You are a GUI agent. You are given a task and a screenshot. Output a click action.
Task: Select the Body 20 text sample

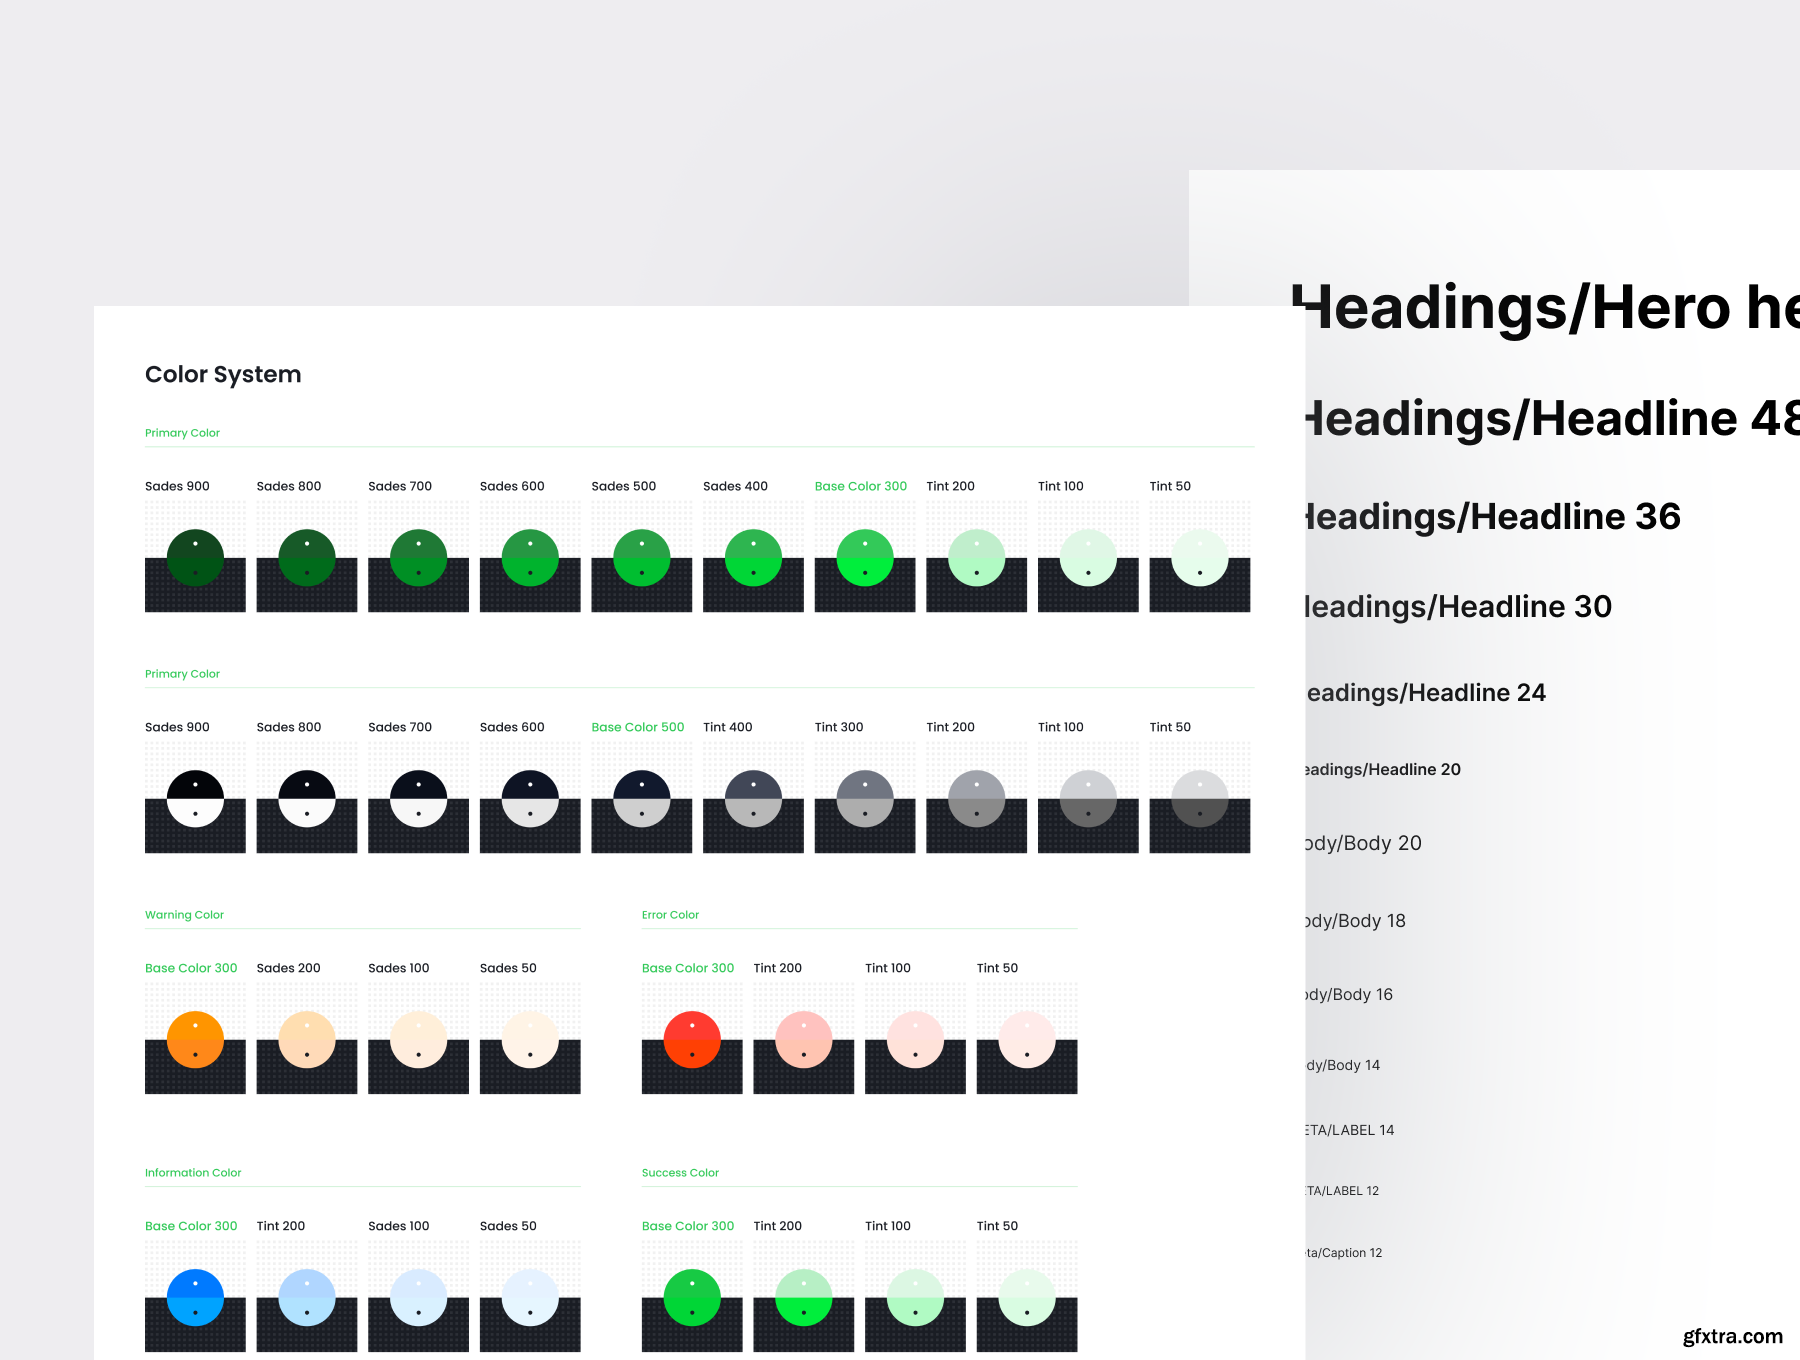point(1363,843)
